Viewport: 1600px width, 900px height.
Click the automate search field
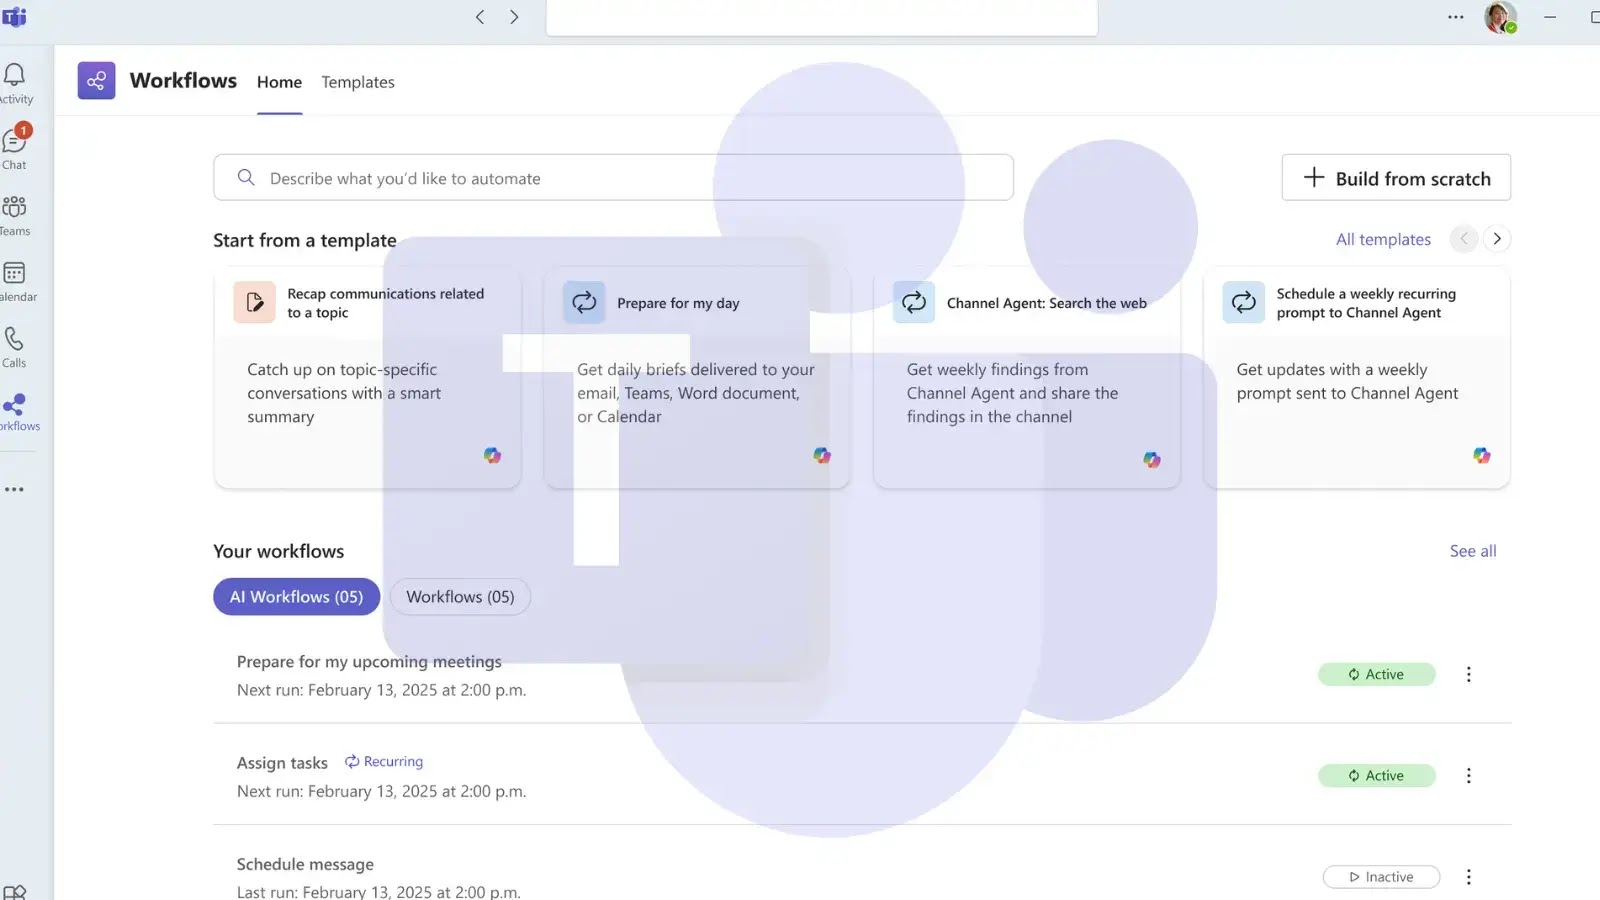point(613,177)
